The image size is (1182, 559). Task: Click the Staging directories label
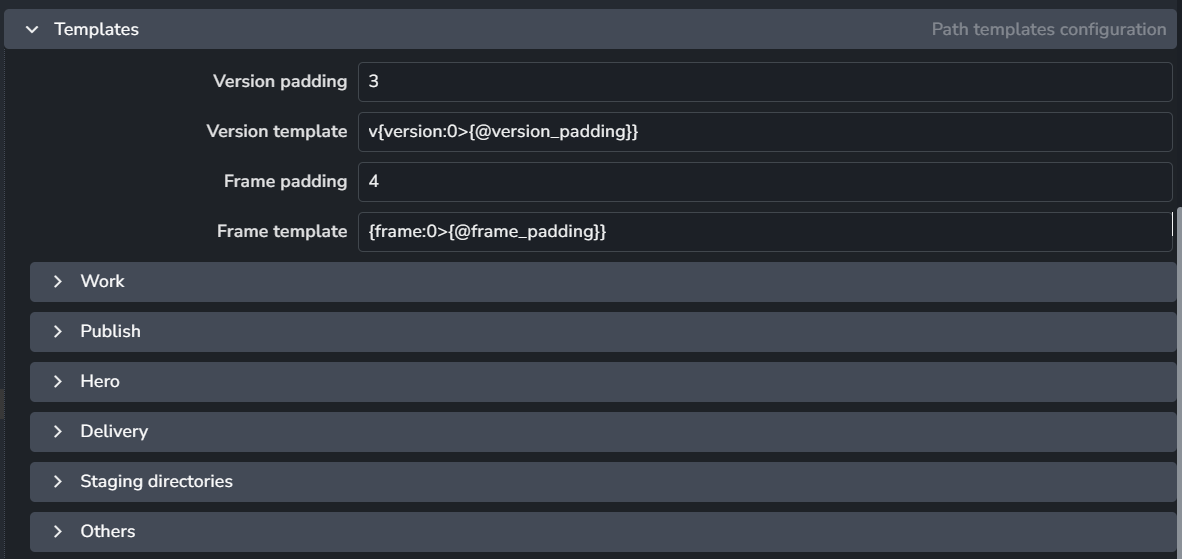click(x=156, y=482)
